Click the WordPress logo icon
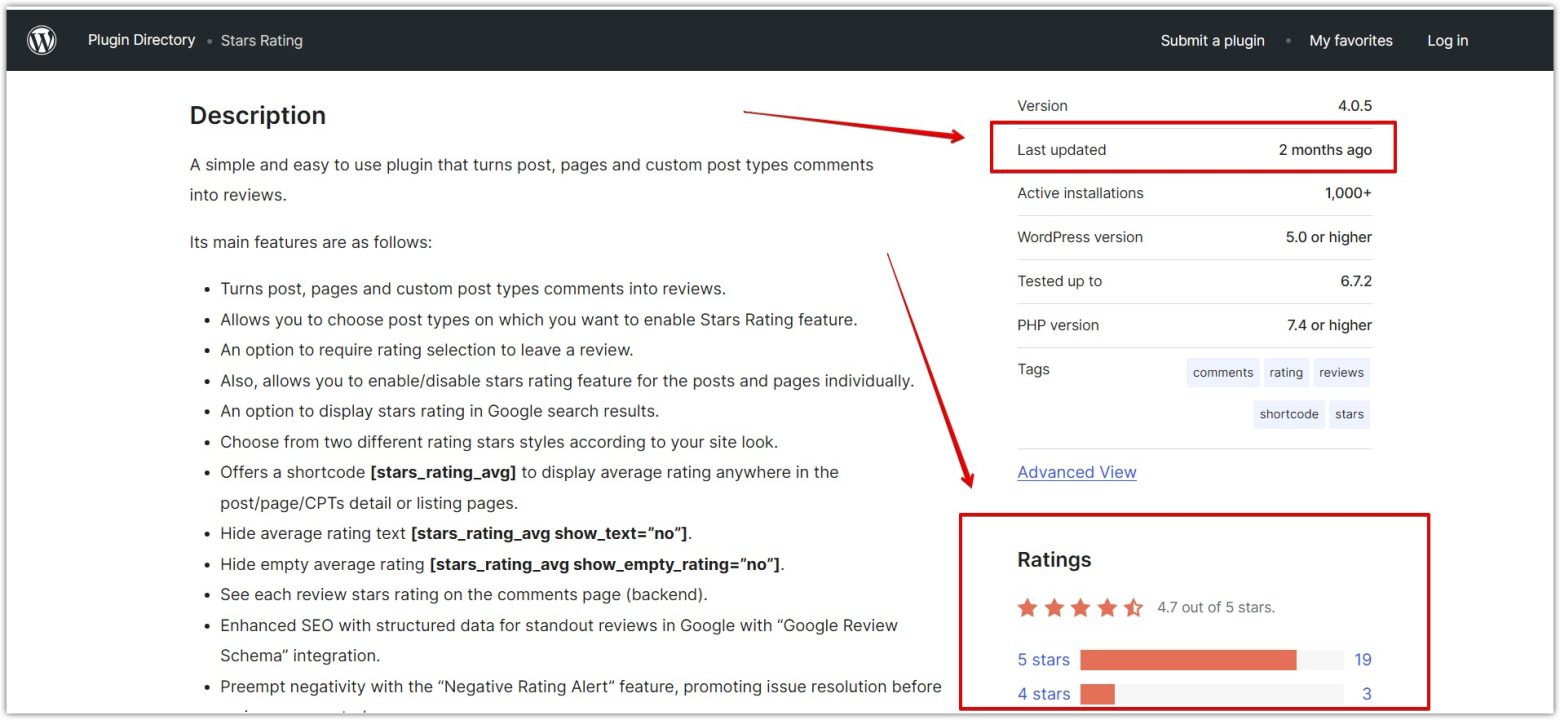Screen dimensions: 1560x720 [42, 40]
